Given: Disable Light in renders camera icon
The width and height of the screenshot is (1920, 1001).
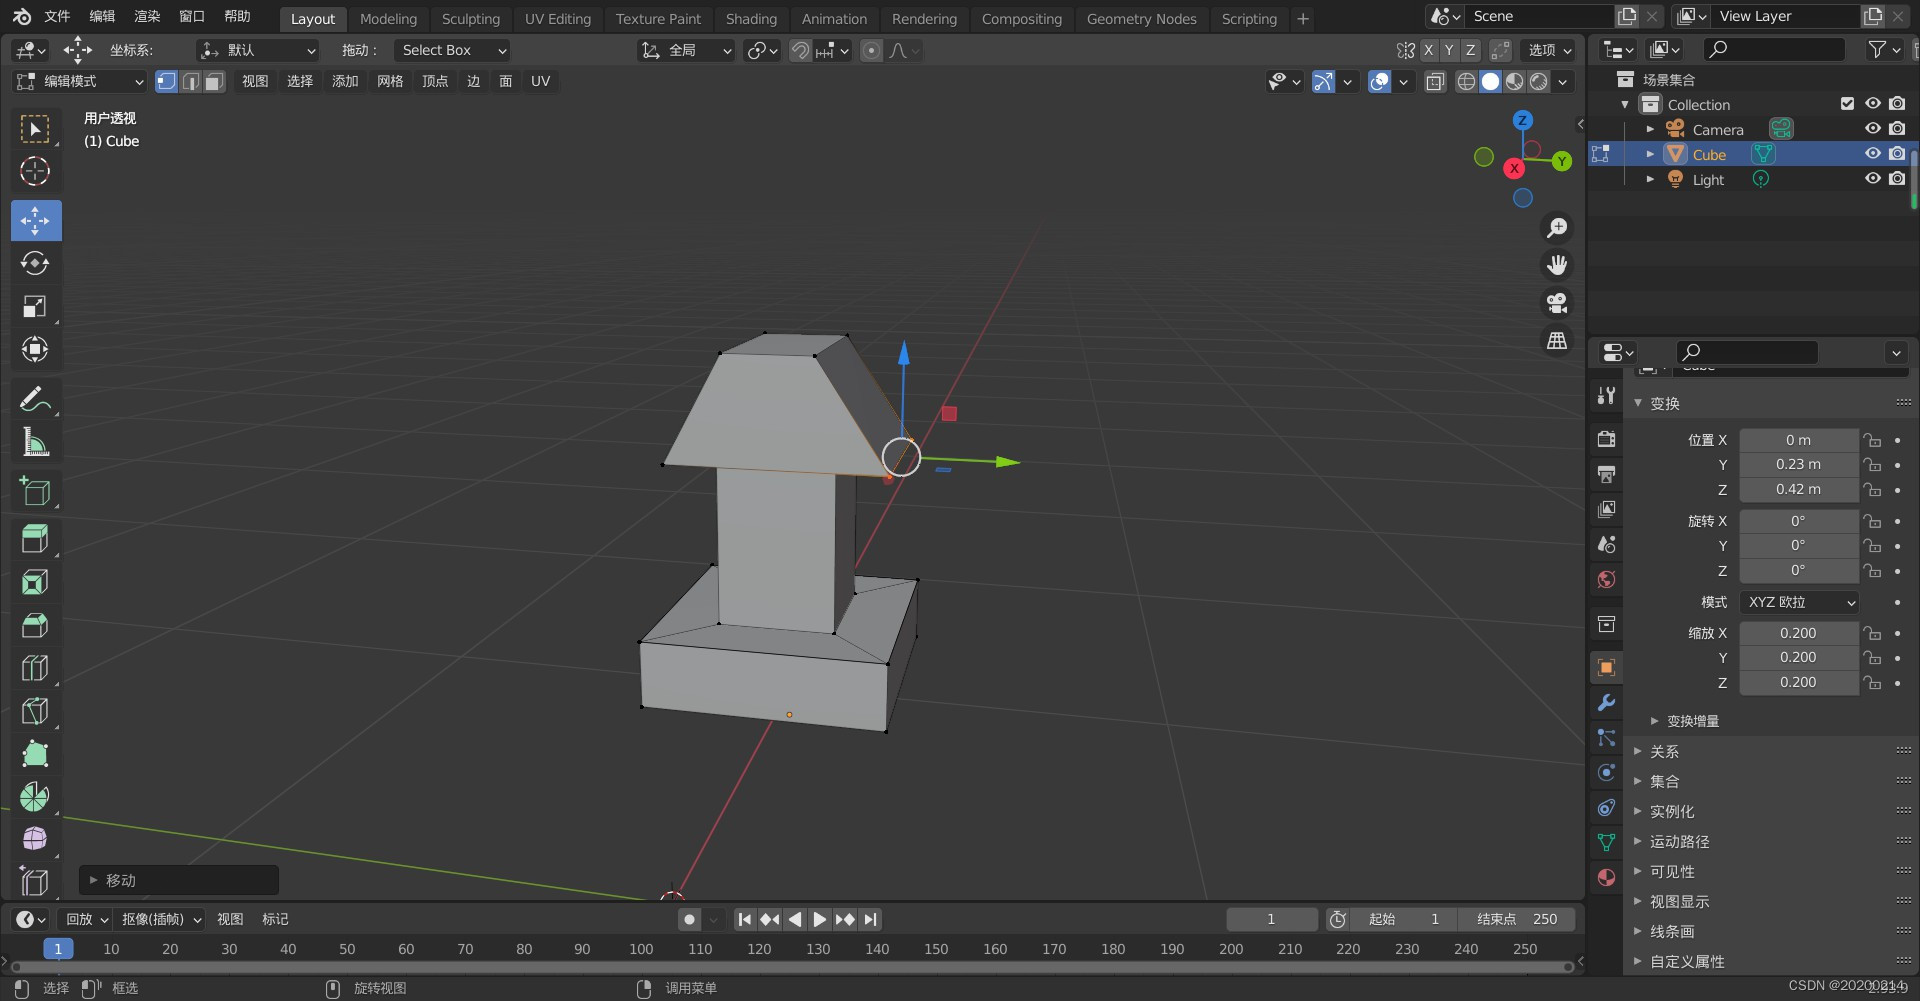Looking at the screenshot, I should [1897, 179].
